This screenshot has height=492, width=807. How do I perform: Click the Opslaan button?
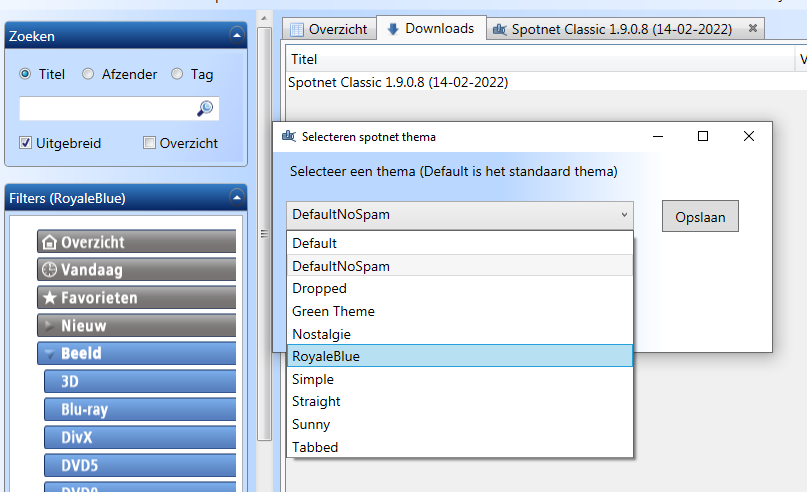(x=700, y=216)
